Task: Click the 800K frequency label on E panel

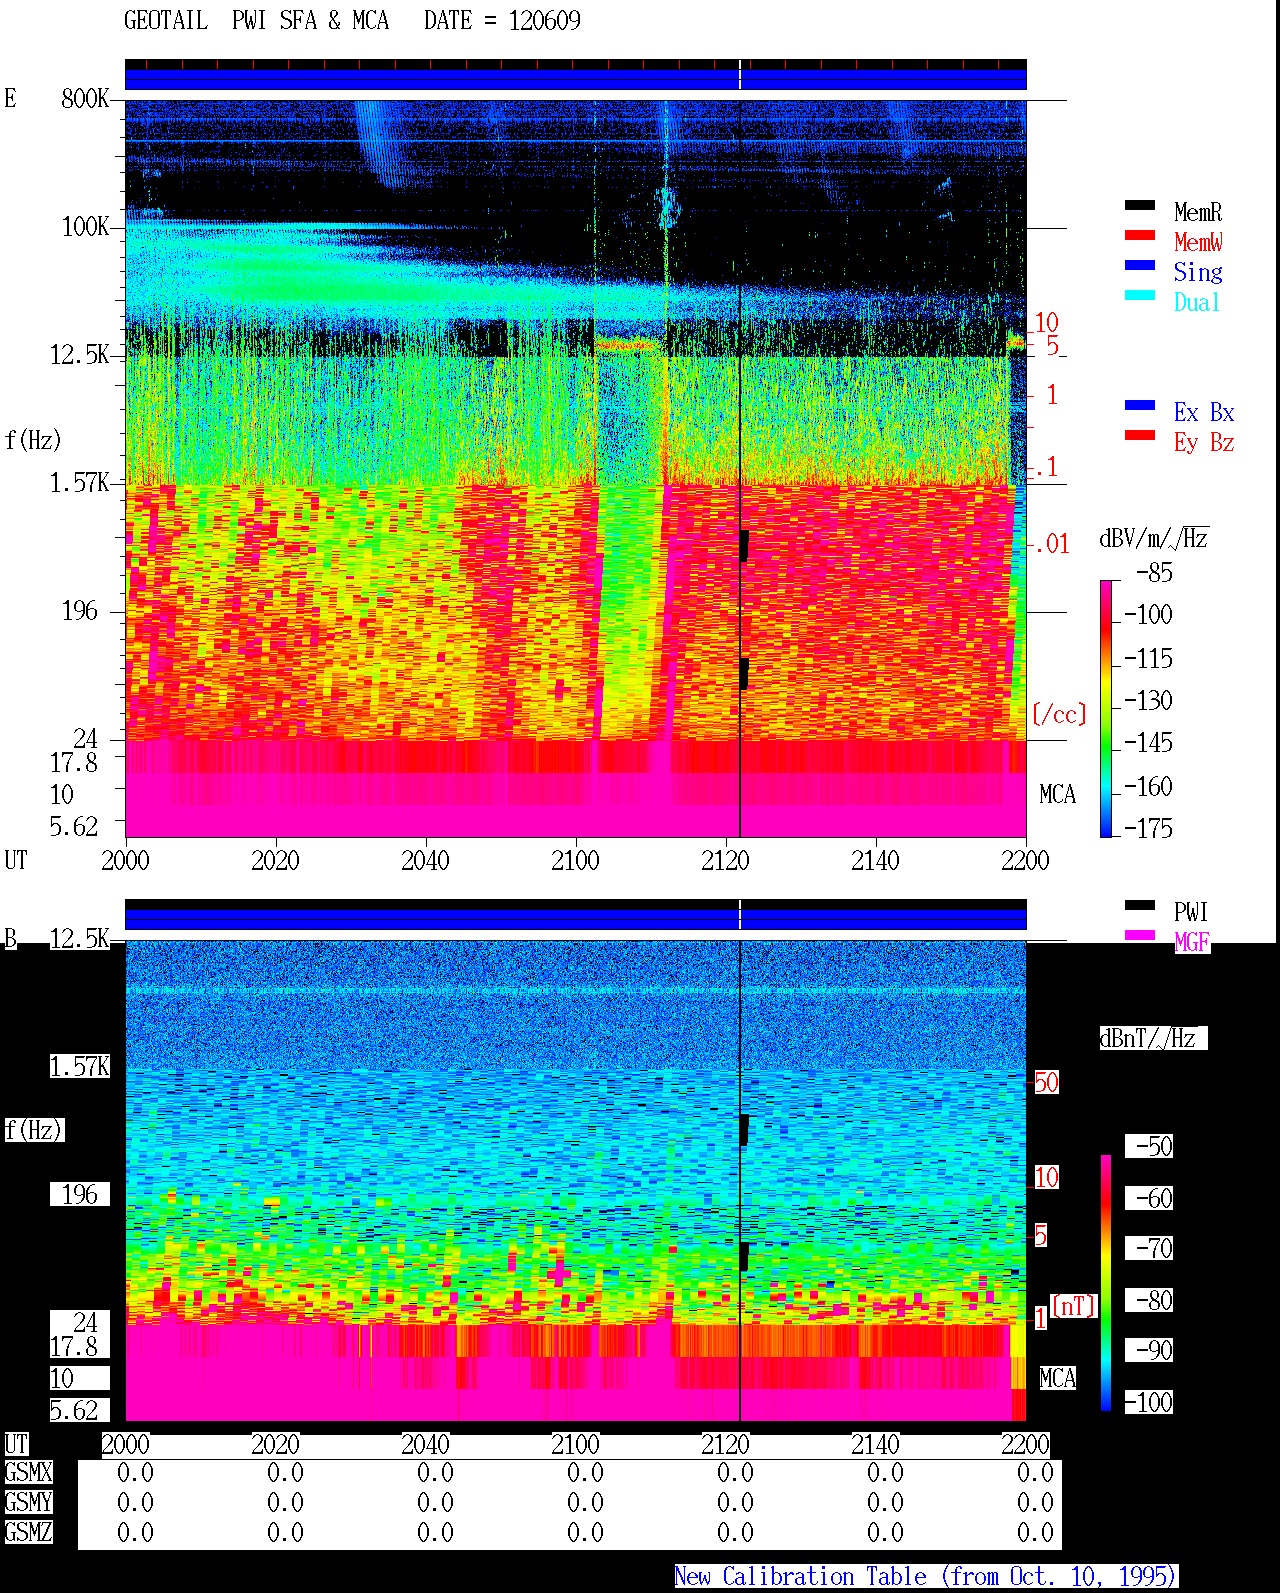Action: tap(85, 98)
